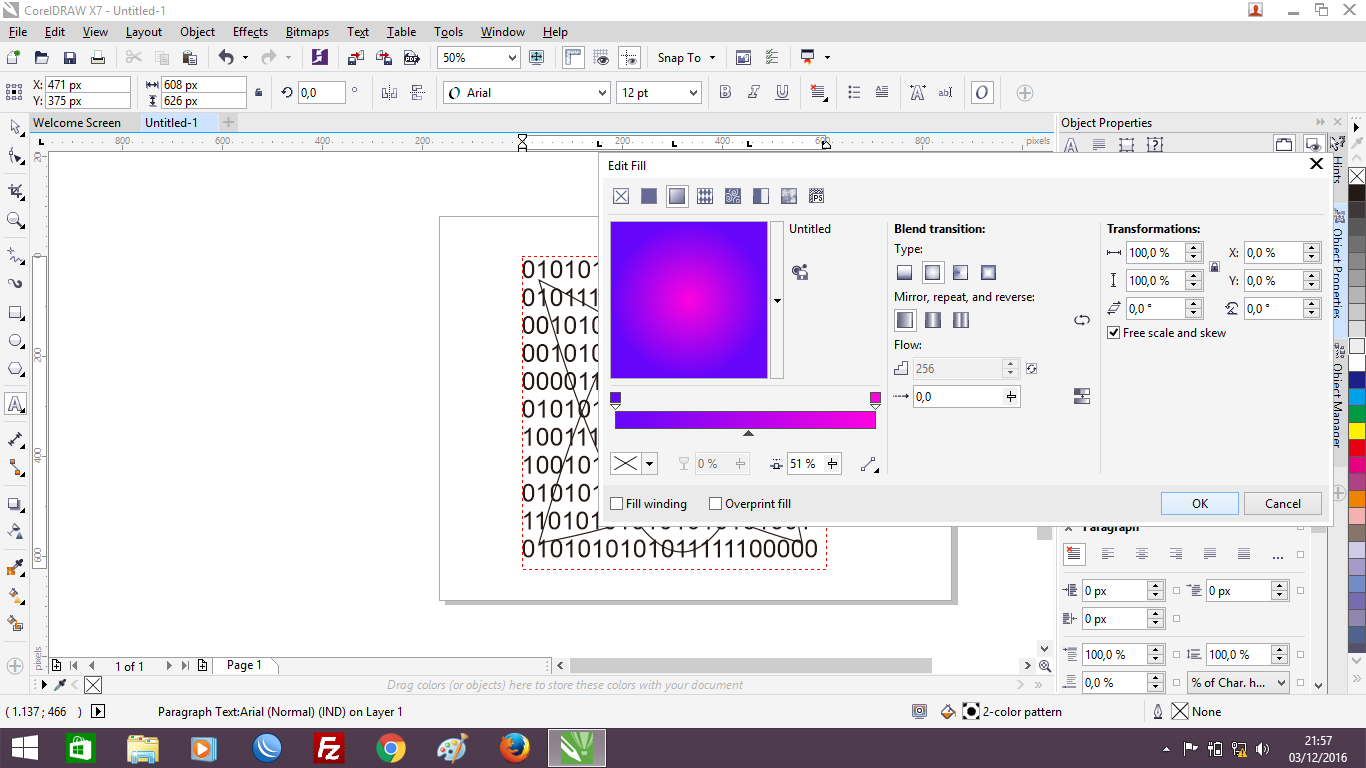Open the fountain fill picker dropdown arrow
Image resolution: width=1366 pixels, height=768 pixels.
(777, 300)
